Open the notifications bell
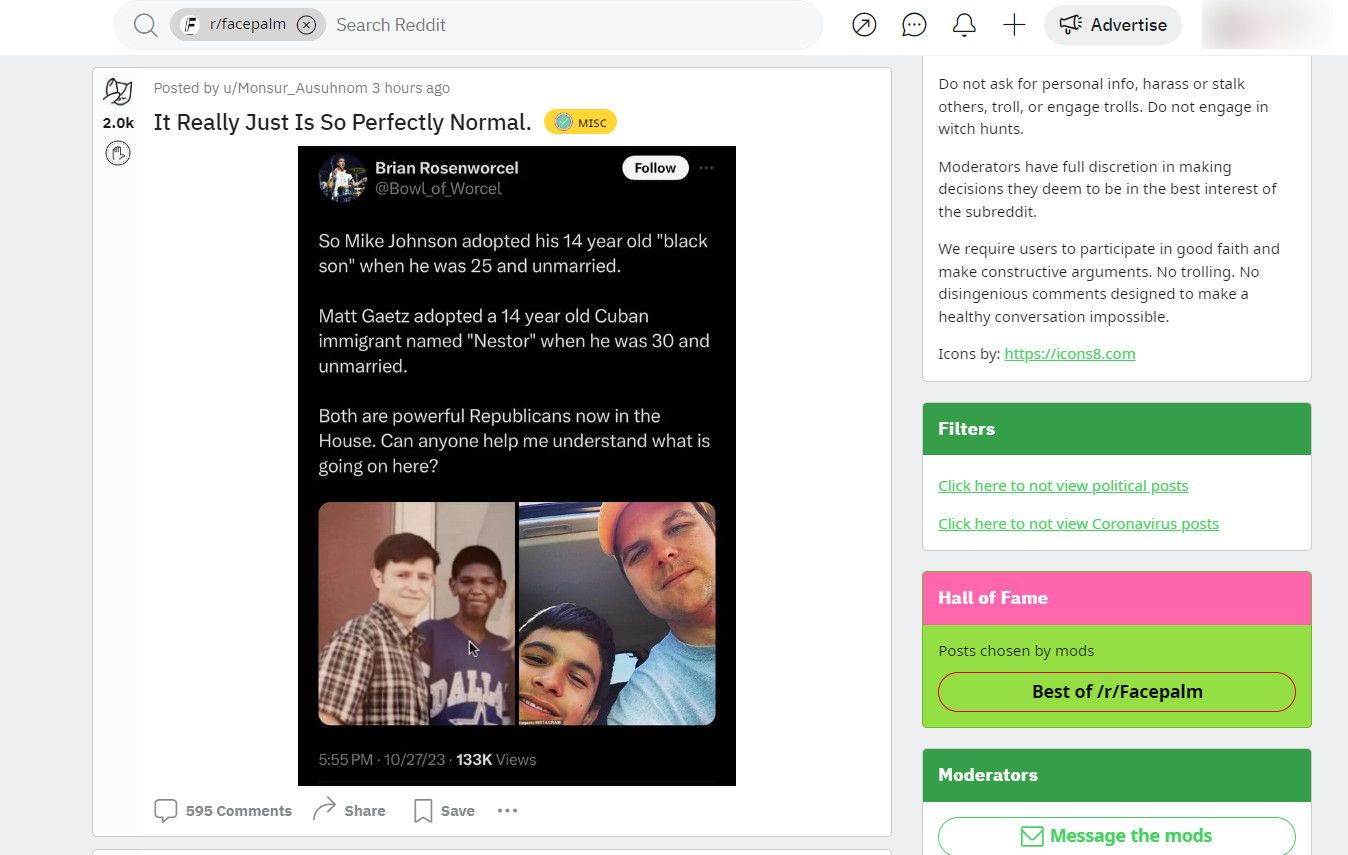 pos(964,25)
